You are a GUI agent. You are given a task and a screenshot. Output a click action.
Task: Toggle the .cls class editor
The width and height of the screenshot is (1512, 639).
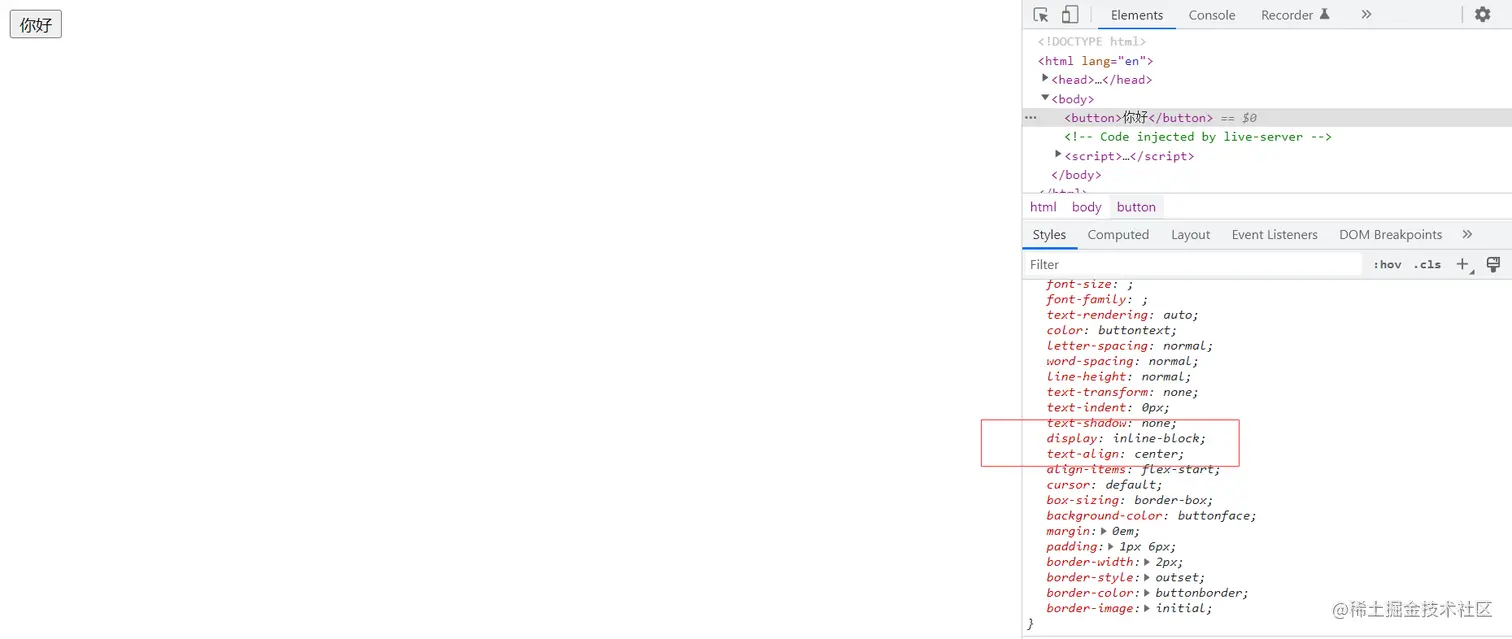pos(1427,265)
